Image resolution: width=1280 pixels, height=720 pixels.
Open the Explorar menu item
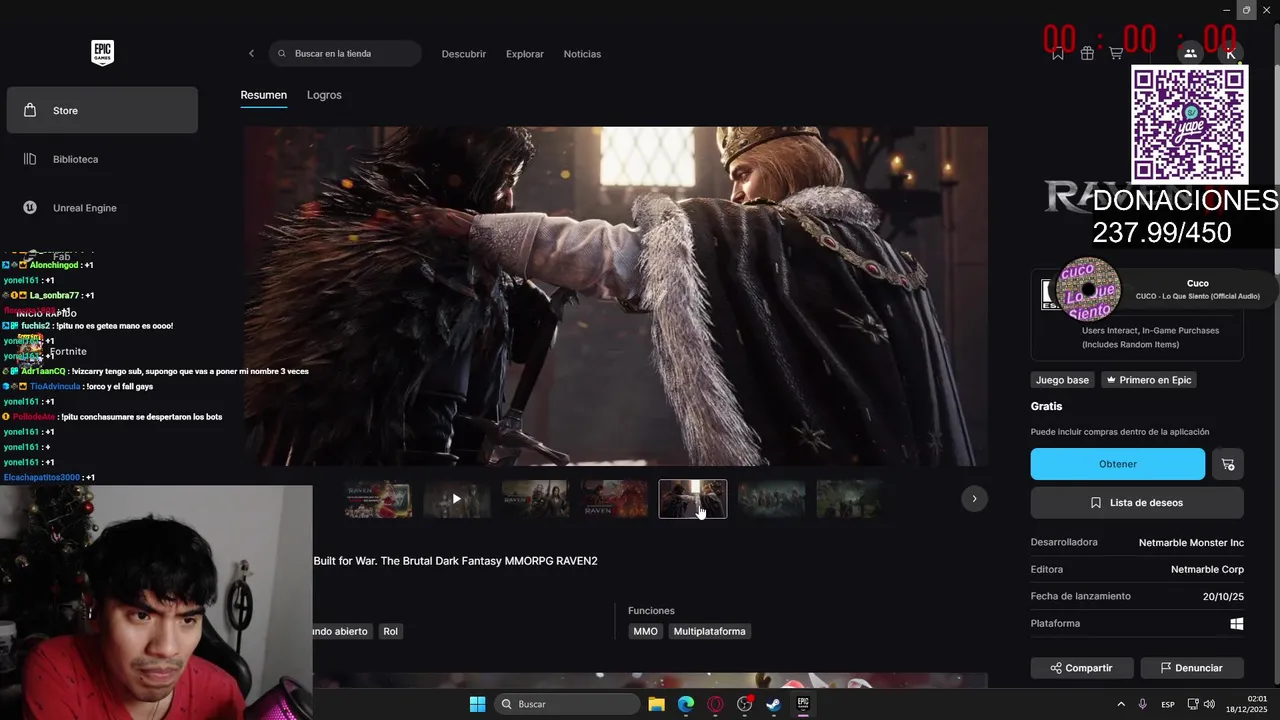[x=525, y=54]
